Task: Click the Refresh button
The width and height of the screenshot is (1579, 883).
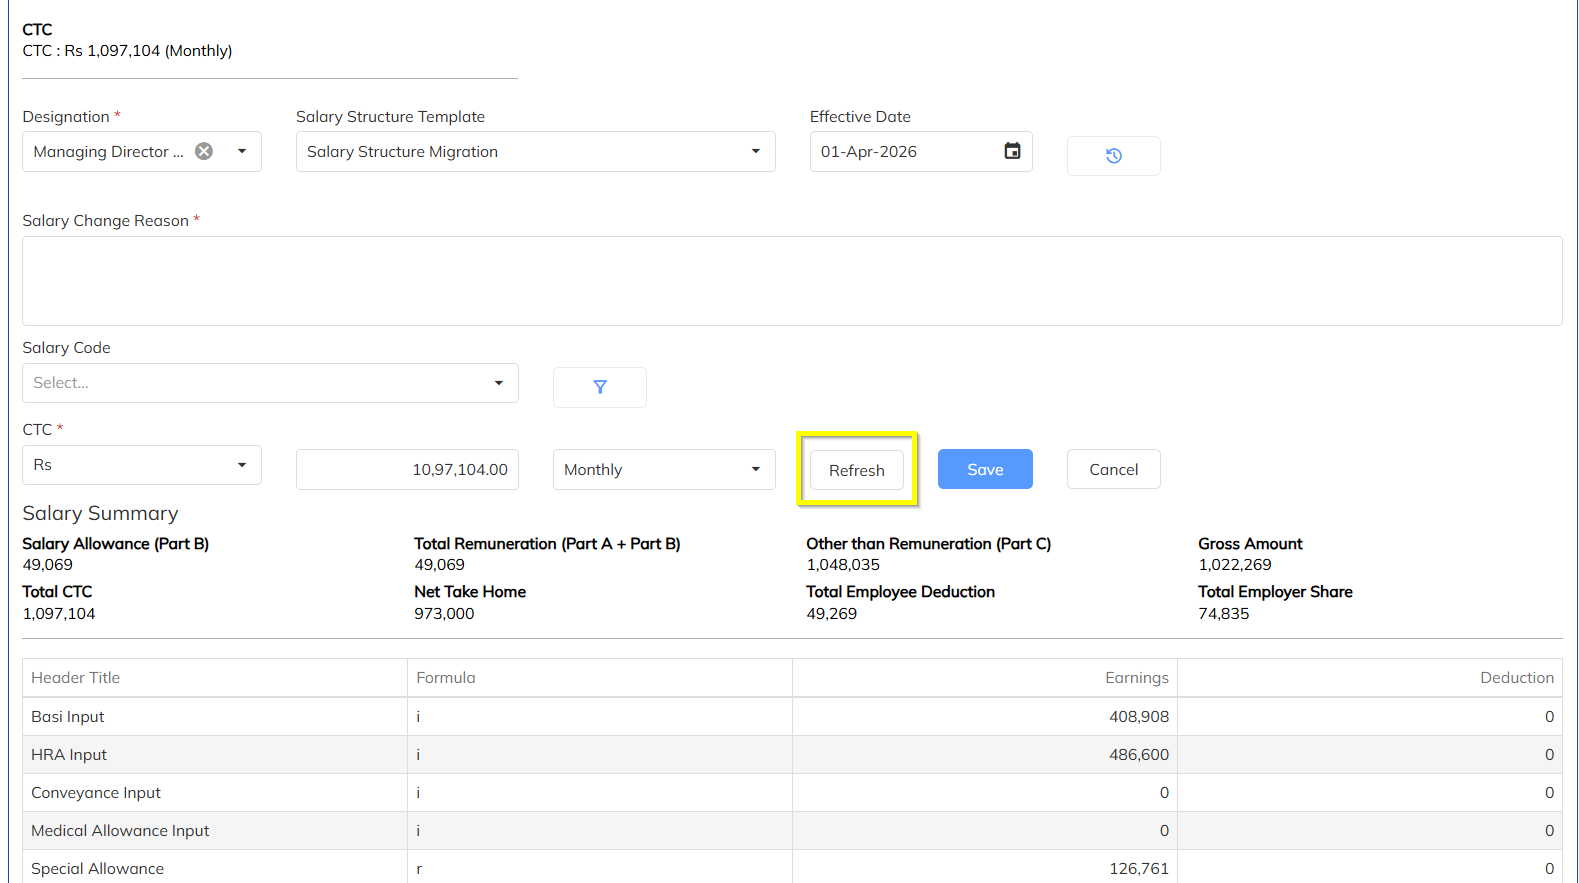Action: click(857, 470)
